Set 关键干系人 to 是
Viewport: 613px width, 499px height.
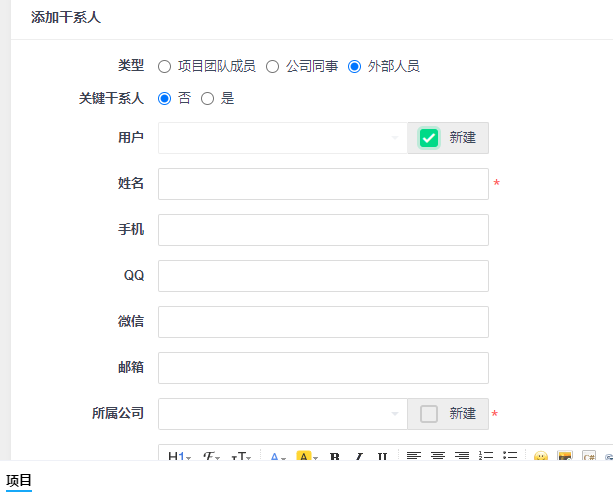coord(208,99)
